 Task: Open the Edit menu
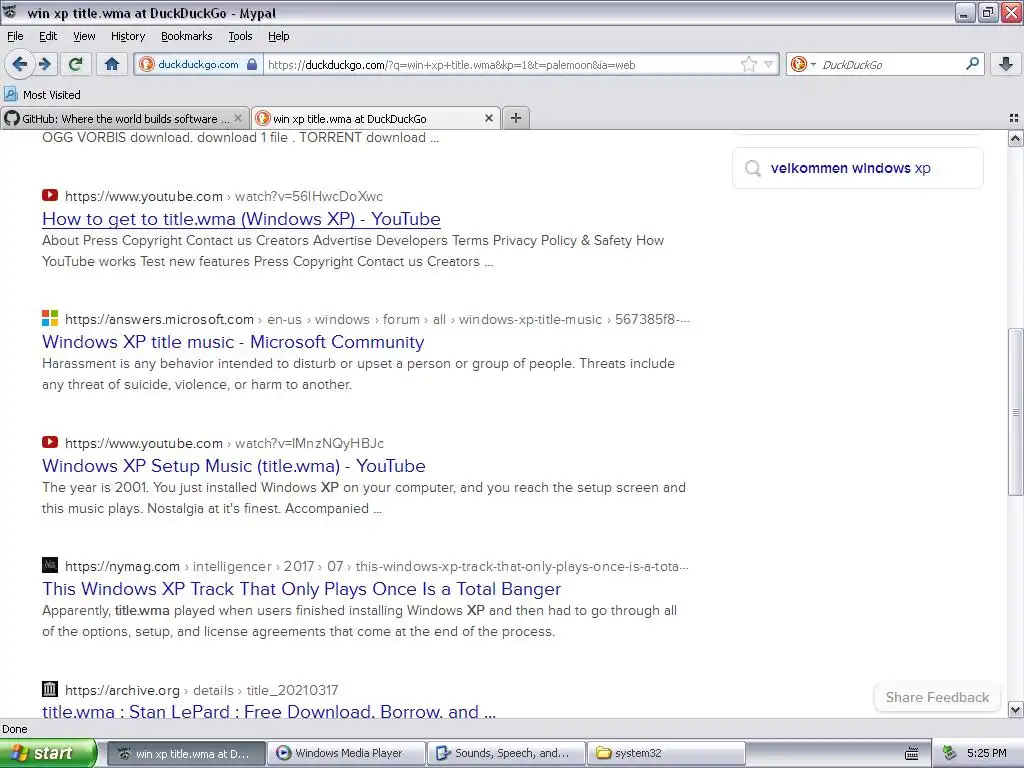click(x=48, y=36)
